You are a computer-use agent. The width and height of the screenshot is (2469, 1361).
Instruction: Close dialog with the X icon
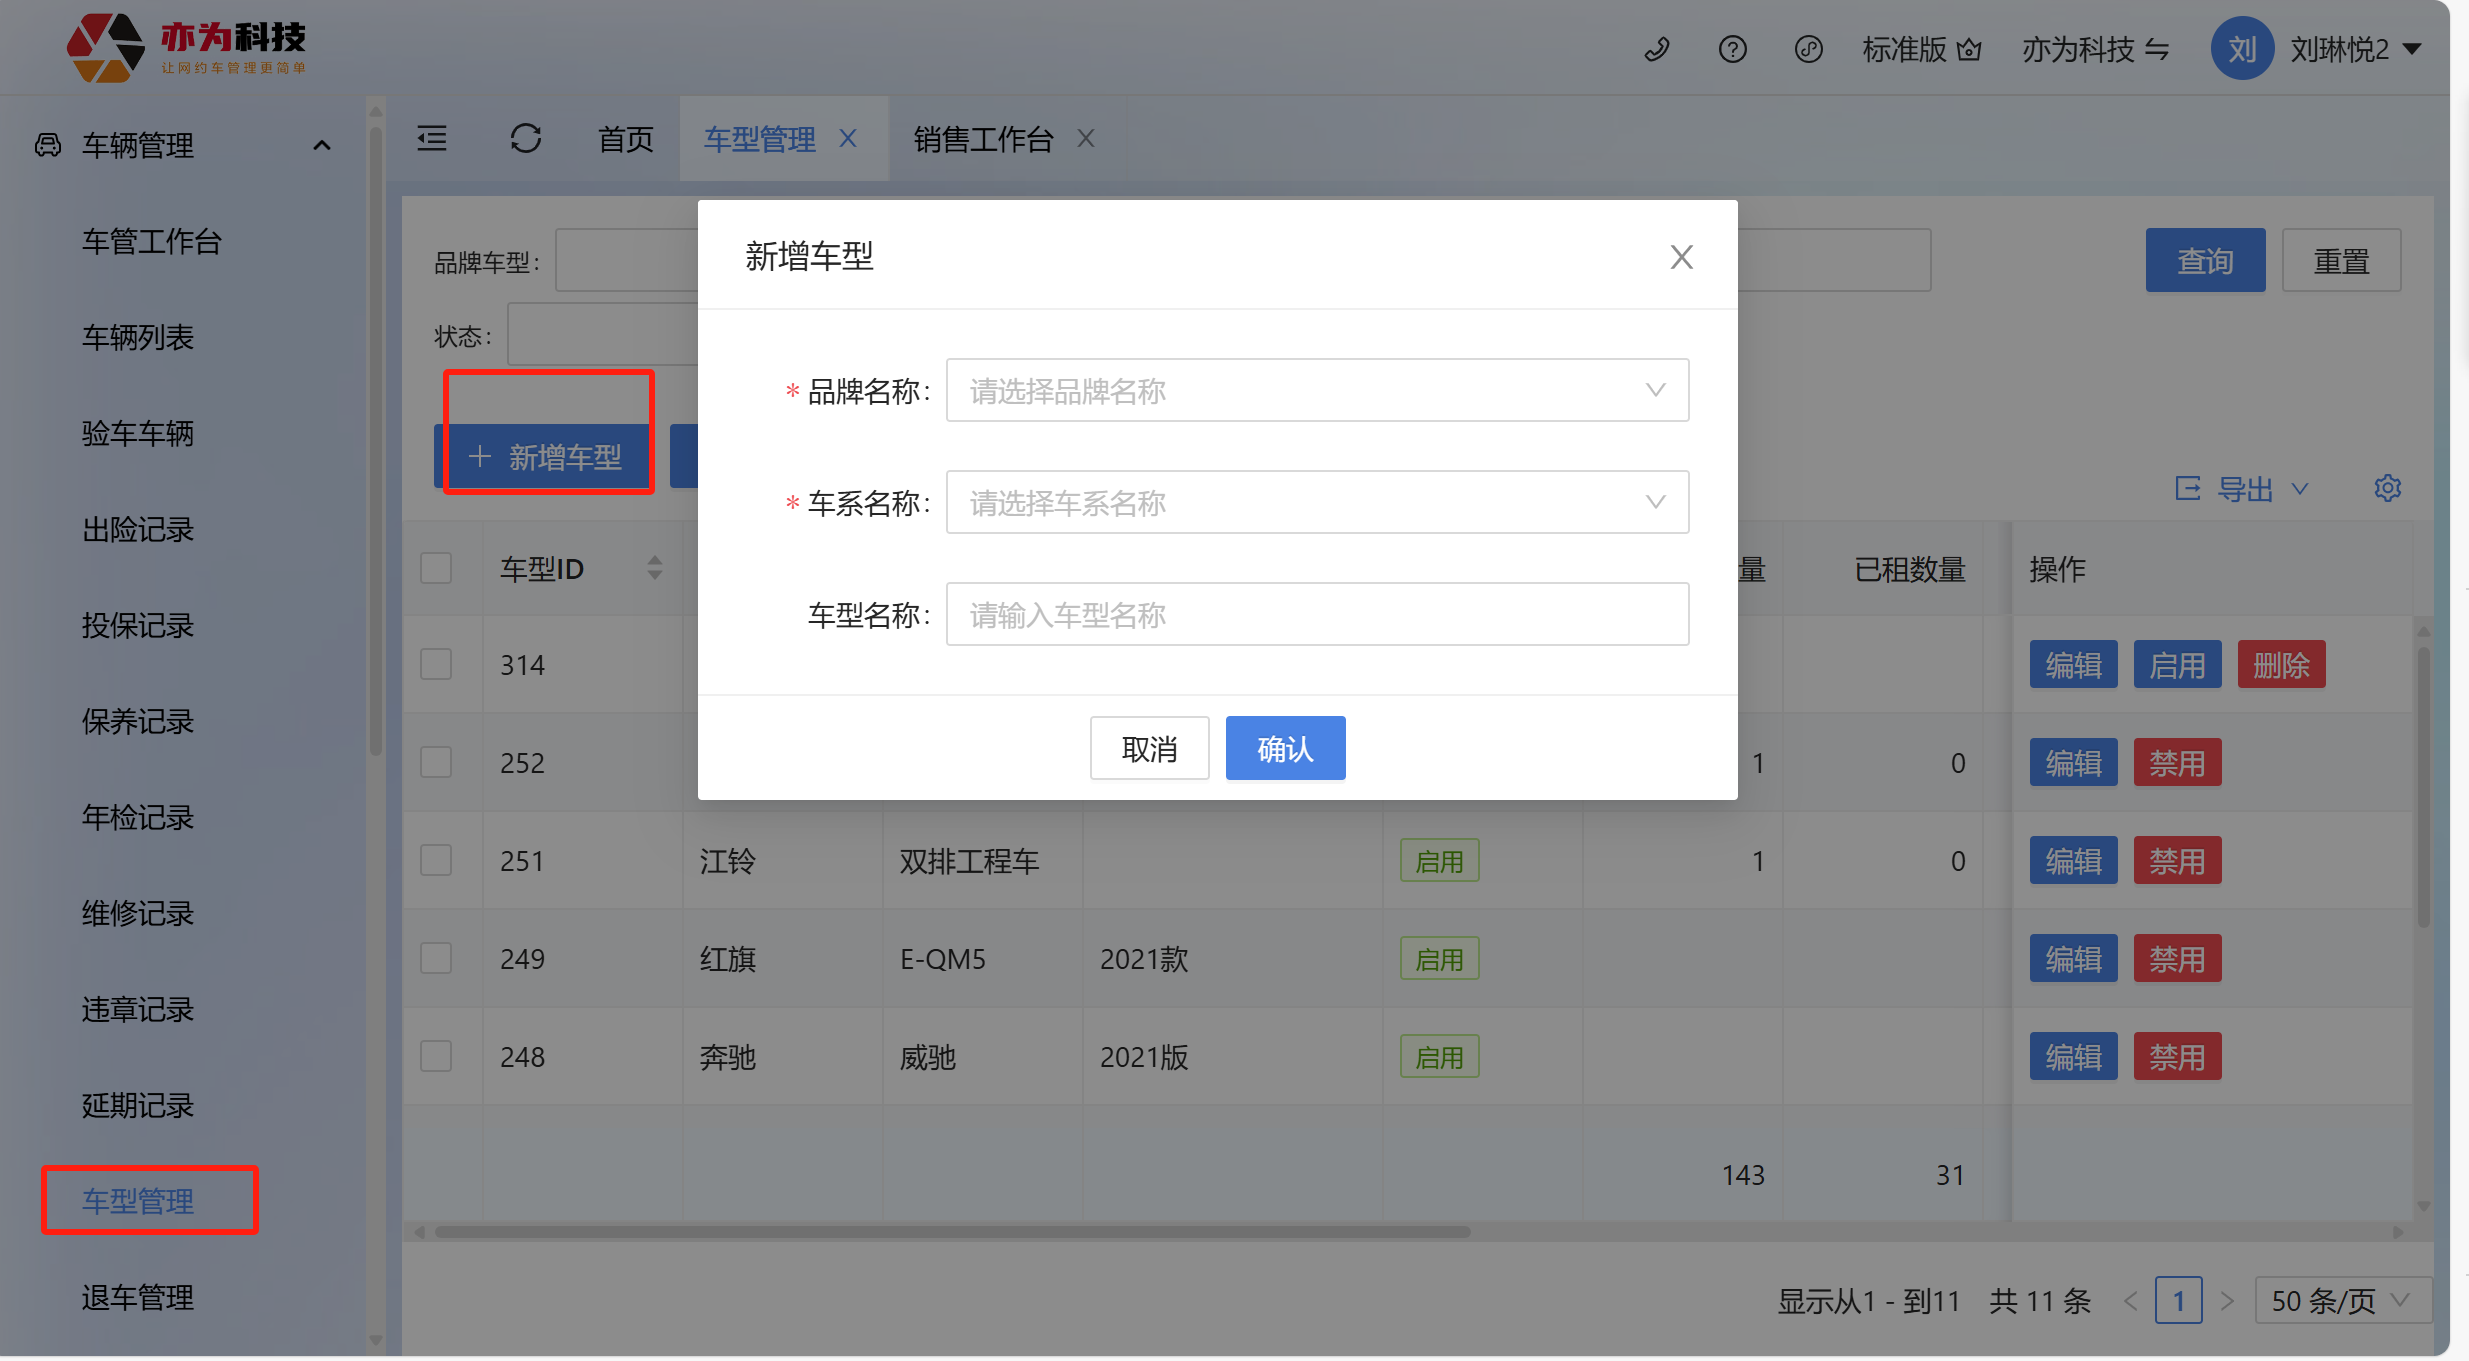click(x=1681, y=257)
